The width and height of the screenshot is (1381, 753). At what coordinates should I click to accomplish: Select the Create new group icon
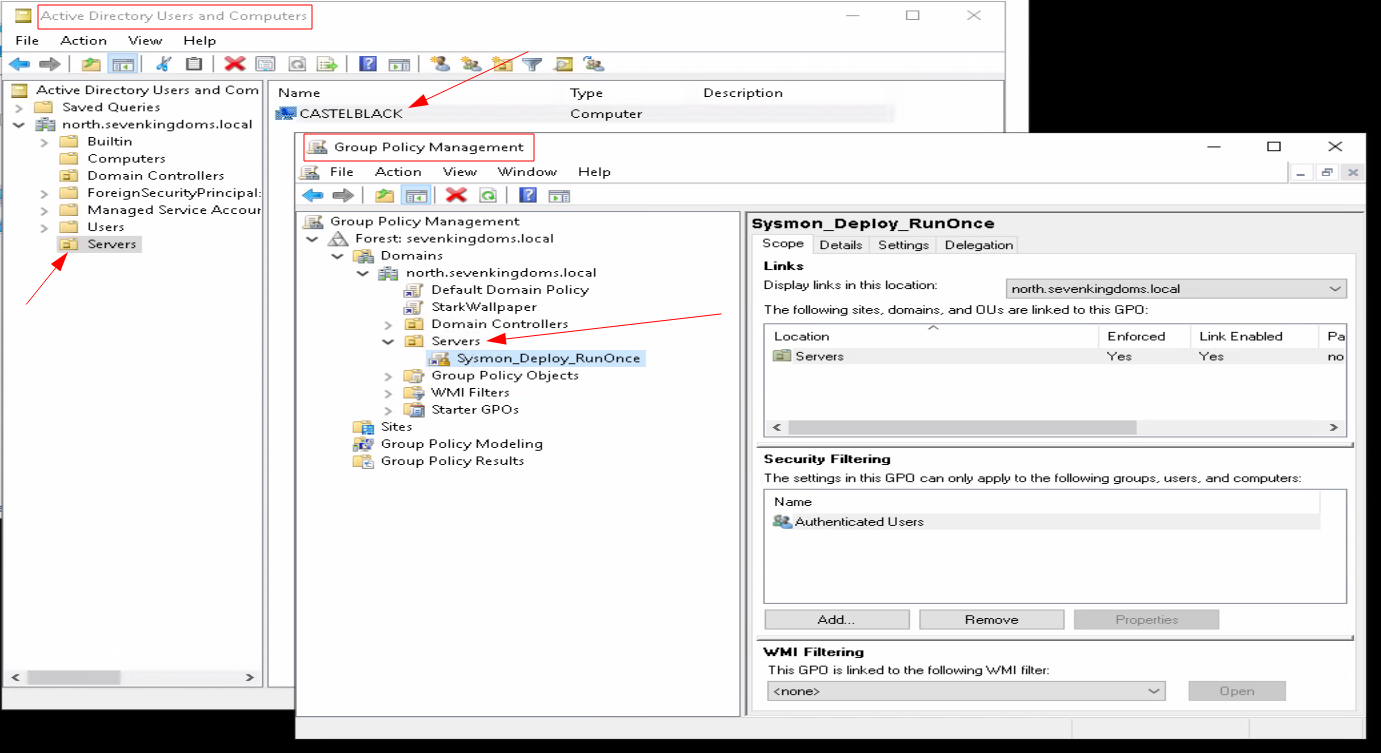click(471, 64)
